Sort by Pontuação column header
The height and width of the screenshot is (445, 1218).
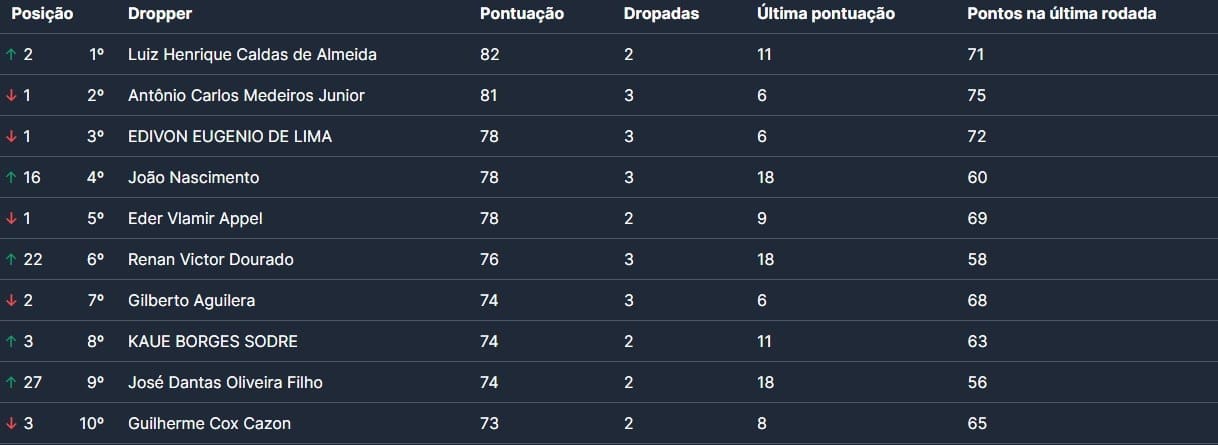click(x=521, y=14)
